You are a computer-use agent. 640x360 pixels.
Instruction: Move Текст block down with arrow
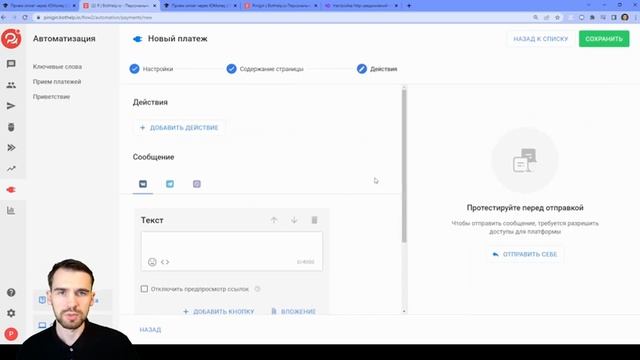point(294,220)
